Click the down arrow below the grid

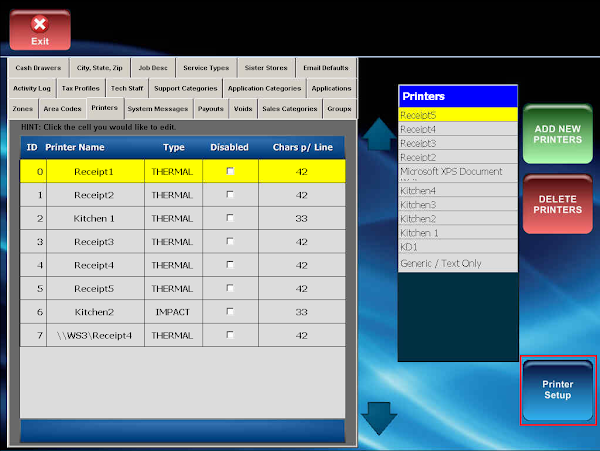[379, 417]
